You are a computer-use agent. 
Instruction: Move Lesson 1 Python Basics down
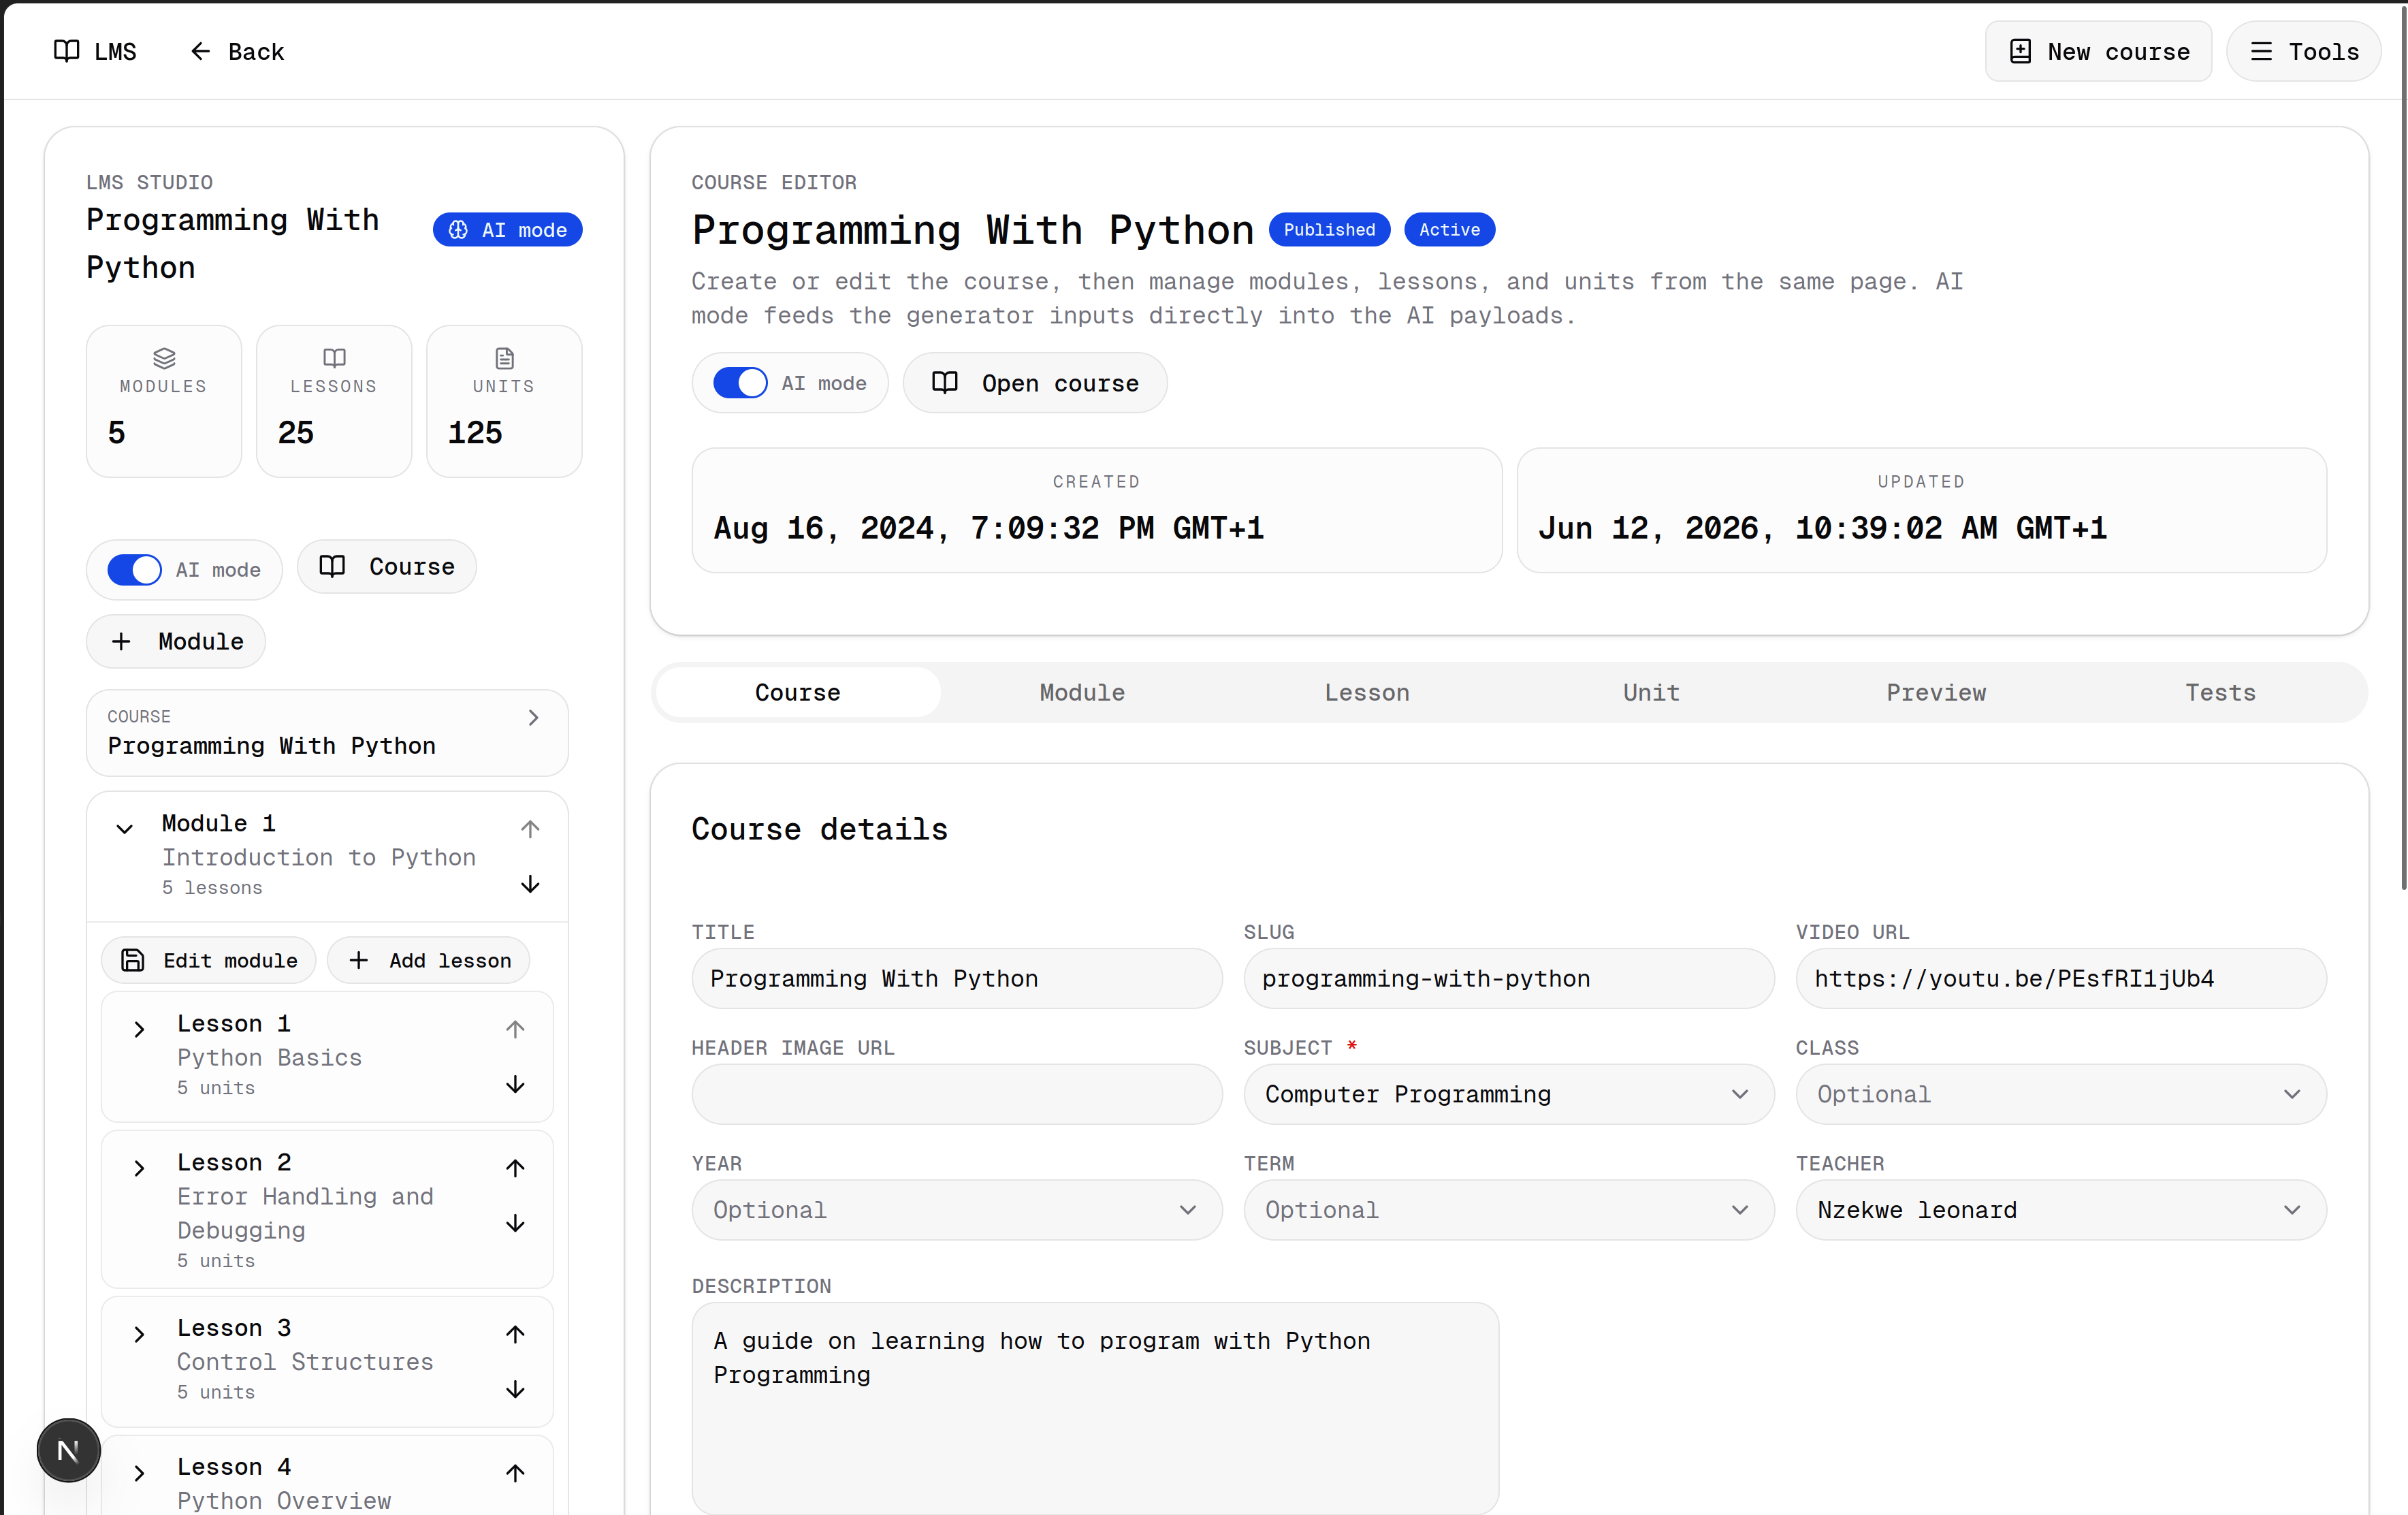coord(515,1084)
